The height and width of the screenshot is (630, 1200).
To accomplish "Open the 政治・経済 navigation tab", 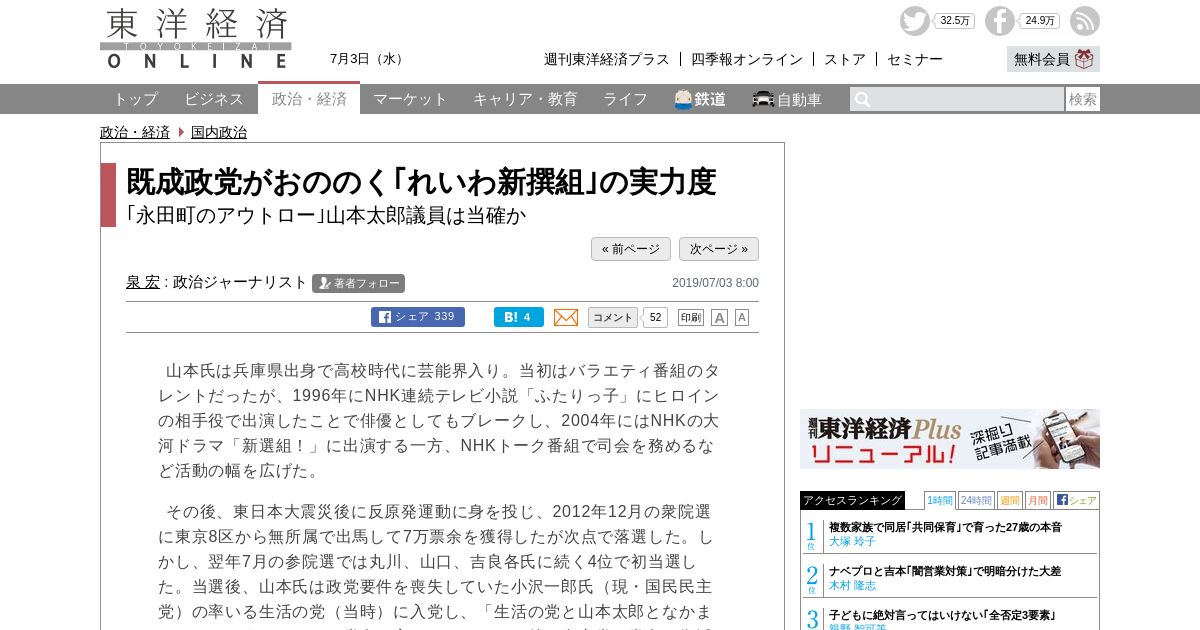I will click(309, 99).
